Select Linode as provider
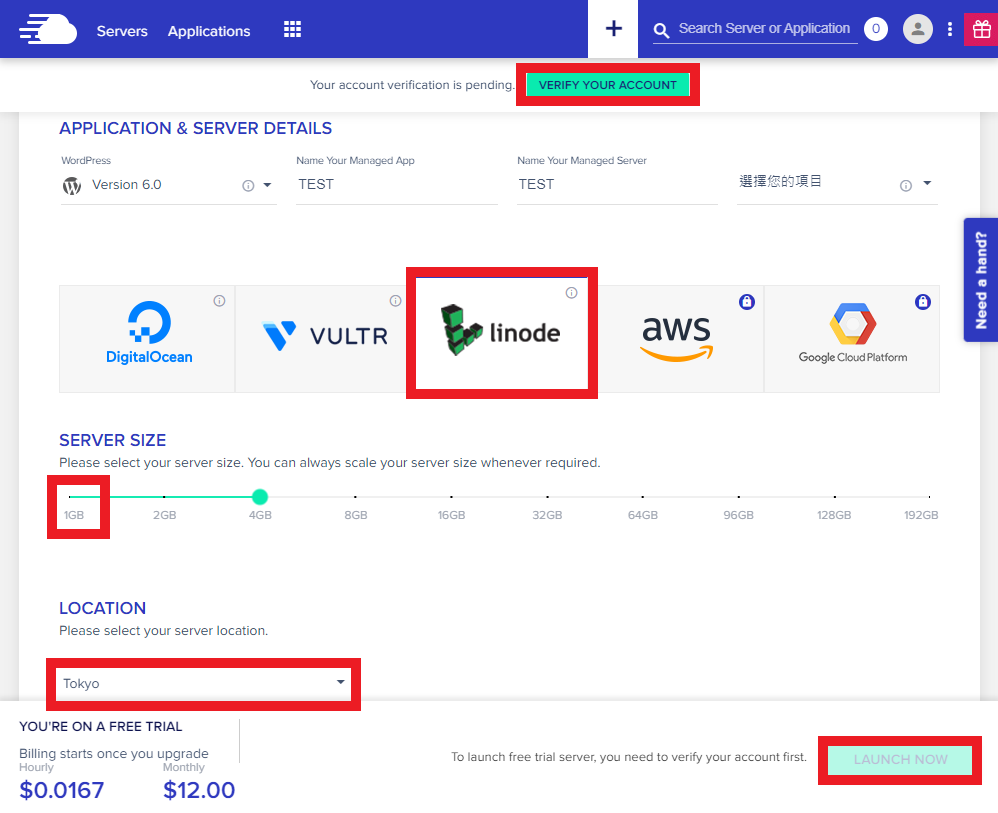Viewport: 998px width, 813px height. coord(502,333)
